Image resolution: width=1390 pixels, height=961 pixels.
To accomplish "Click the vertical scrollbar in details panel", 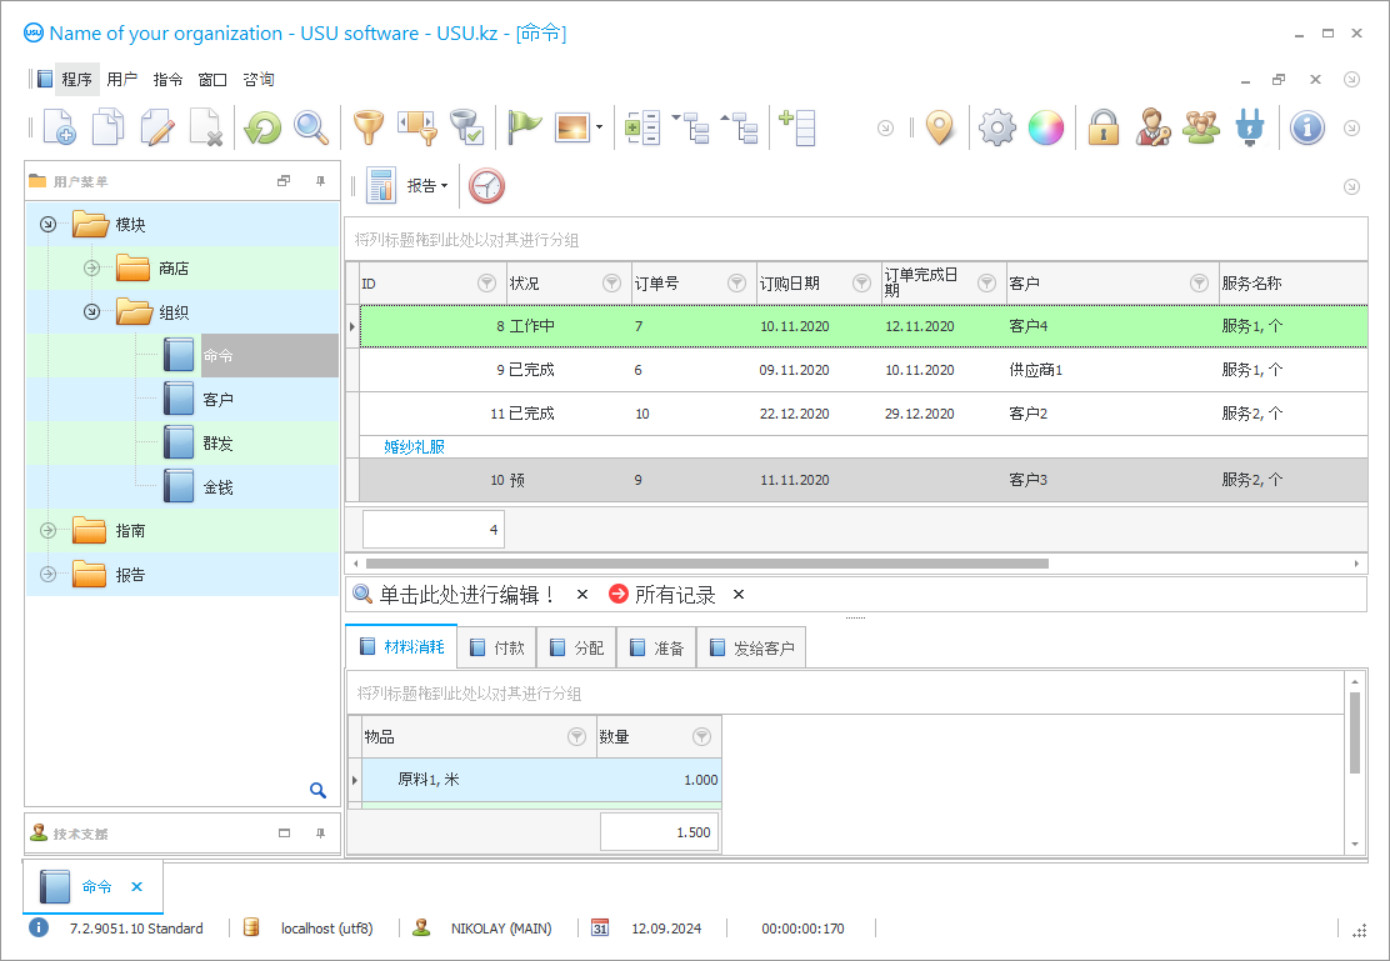I will coord(1355,733).
